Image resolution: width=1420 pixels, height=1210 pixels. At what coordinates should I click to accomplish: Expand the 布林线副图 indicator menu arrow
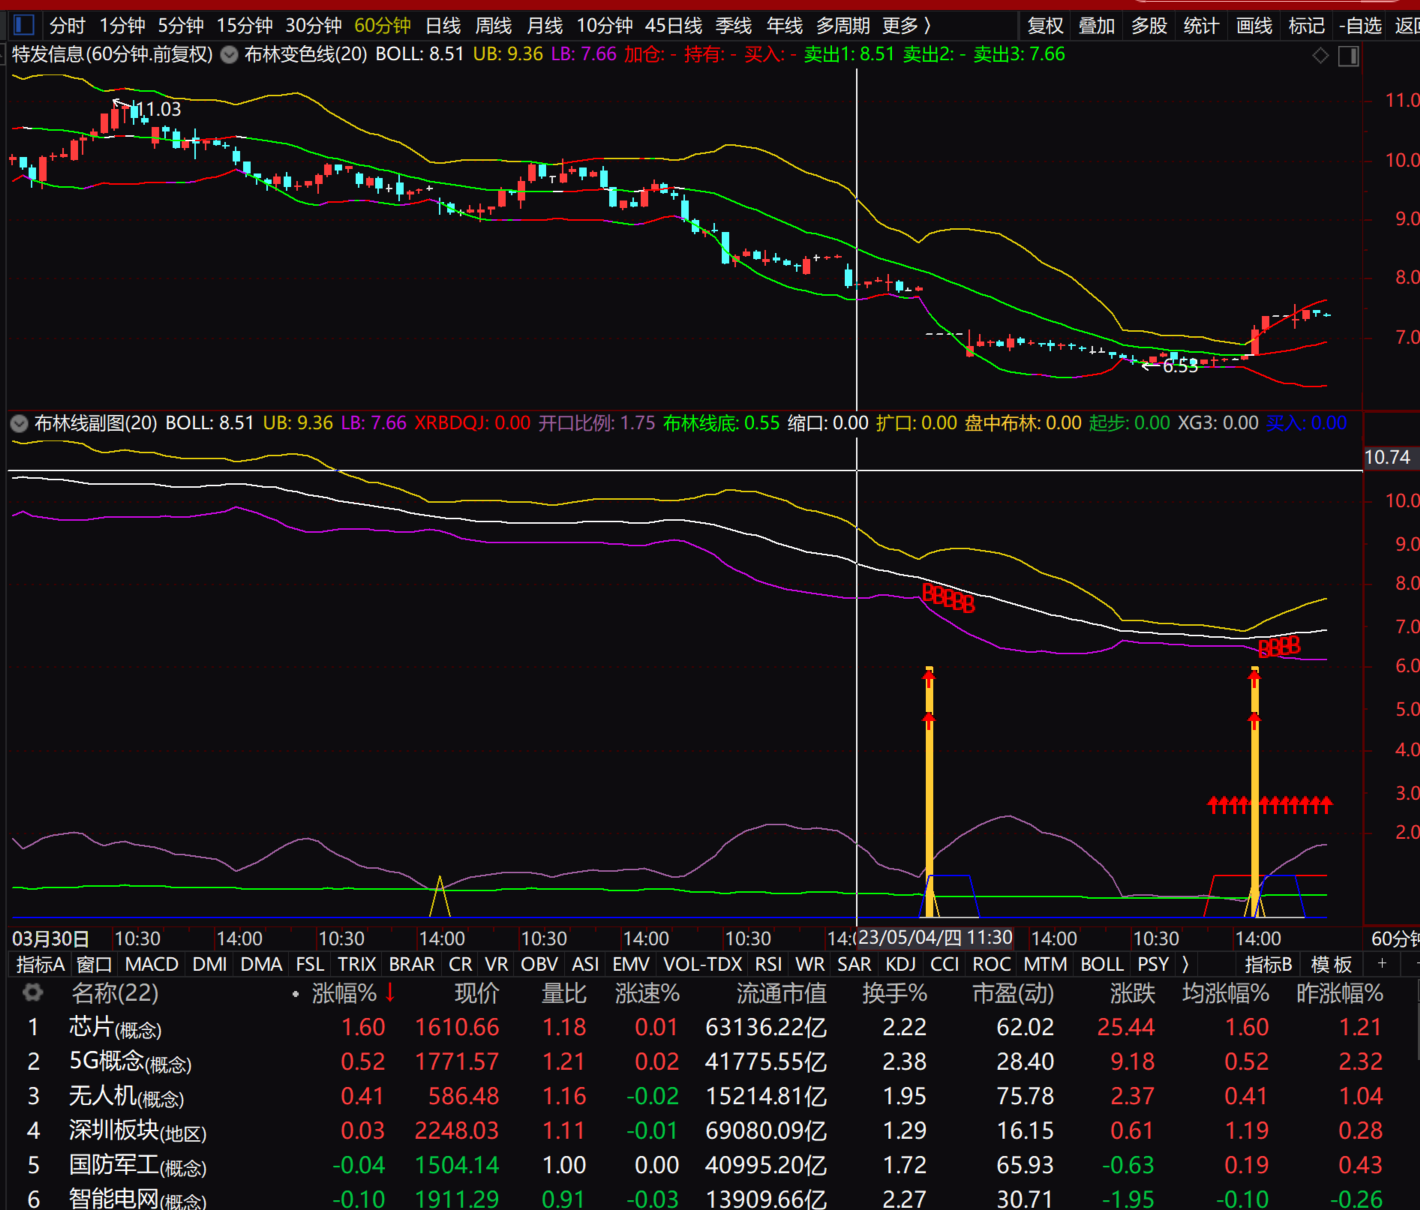[19, 423]
